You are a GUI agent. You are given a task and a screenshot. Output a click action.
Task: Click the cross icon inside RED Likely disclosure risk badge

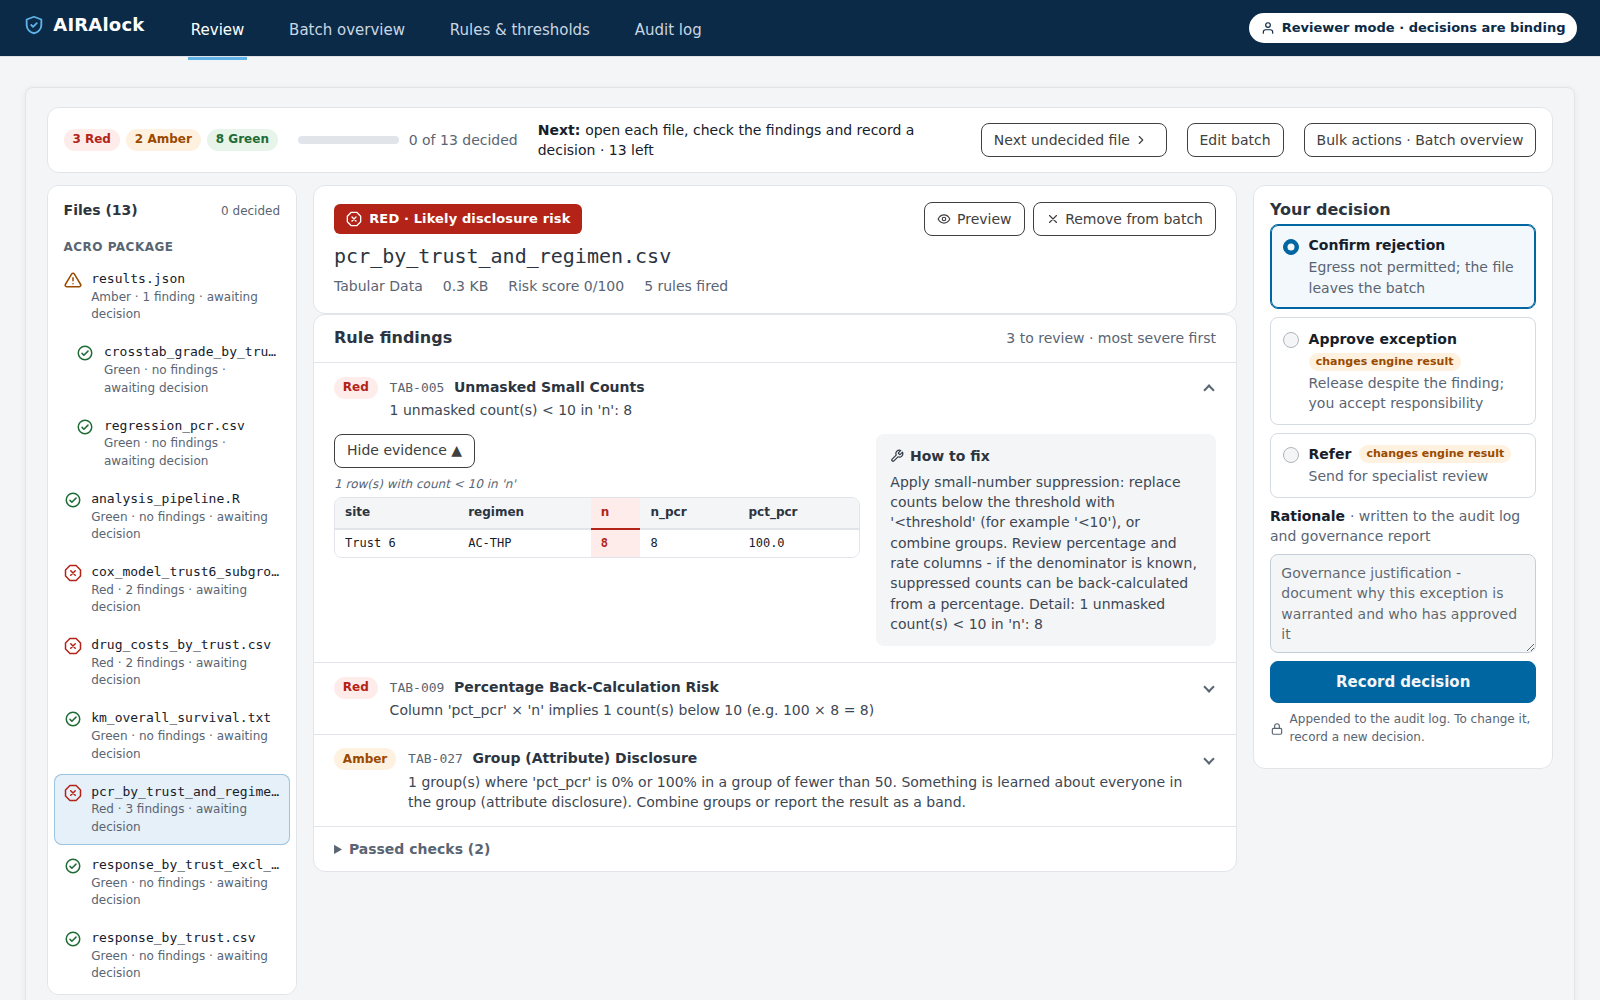(x=354, y=219)
